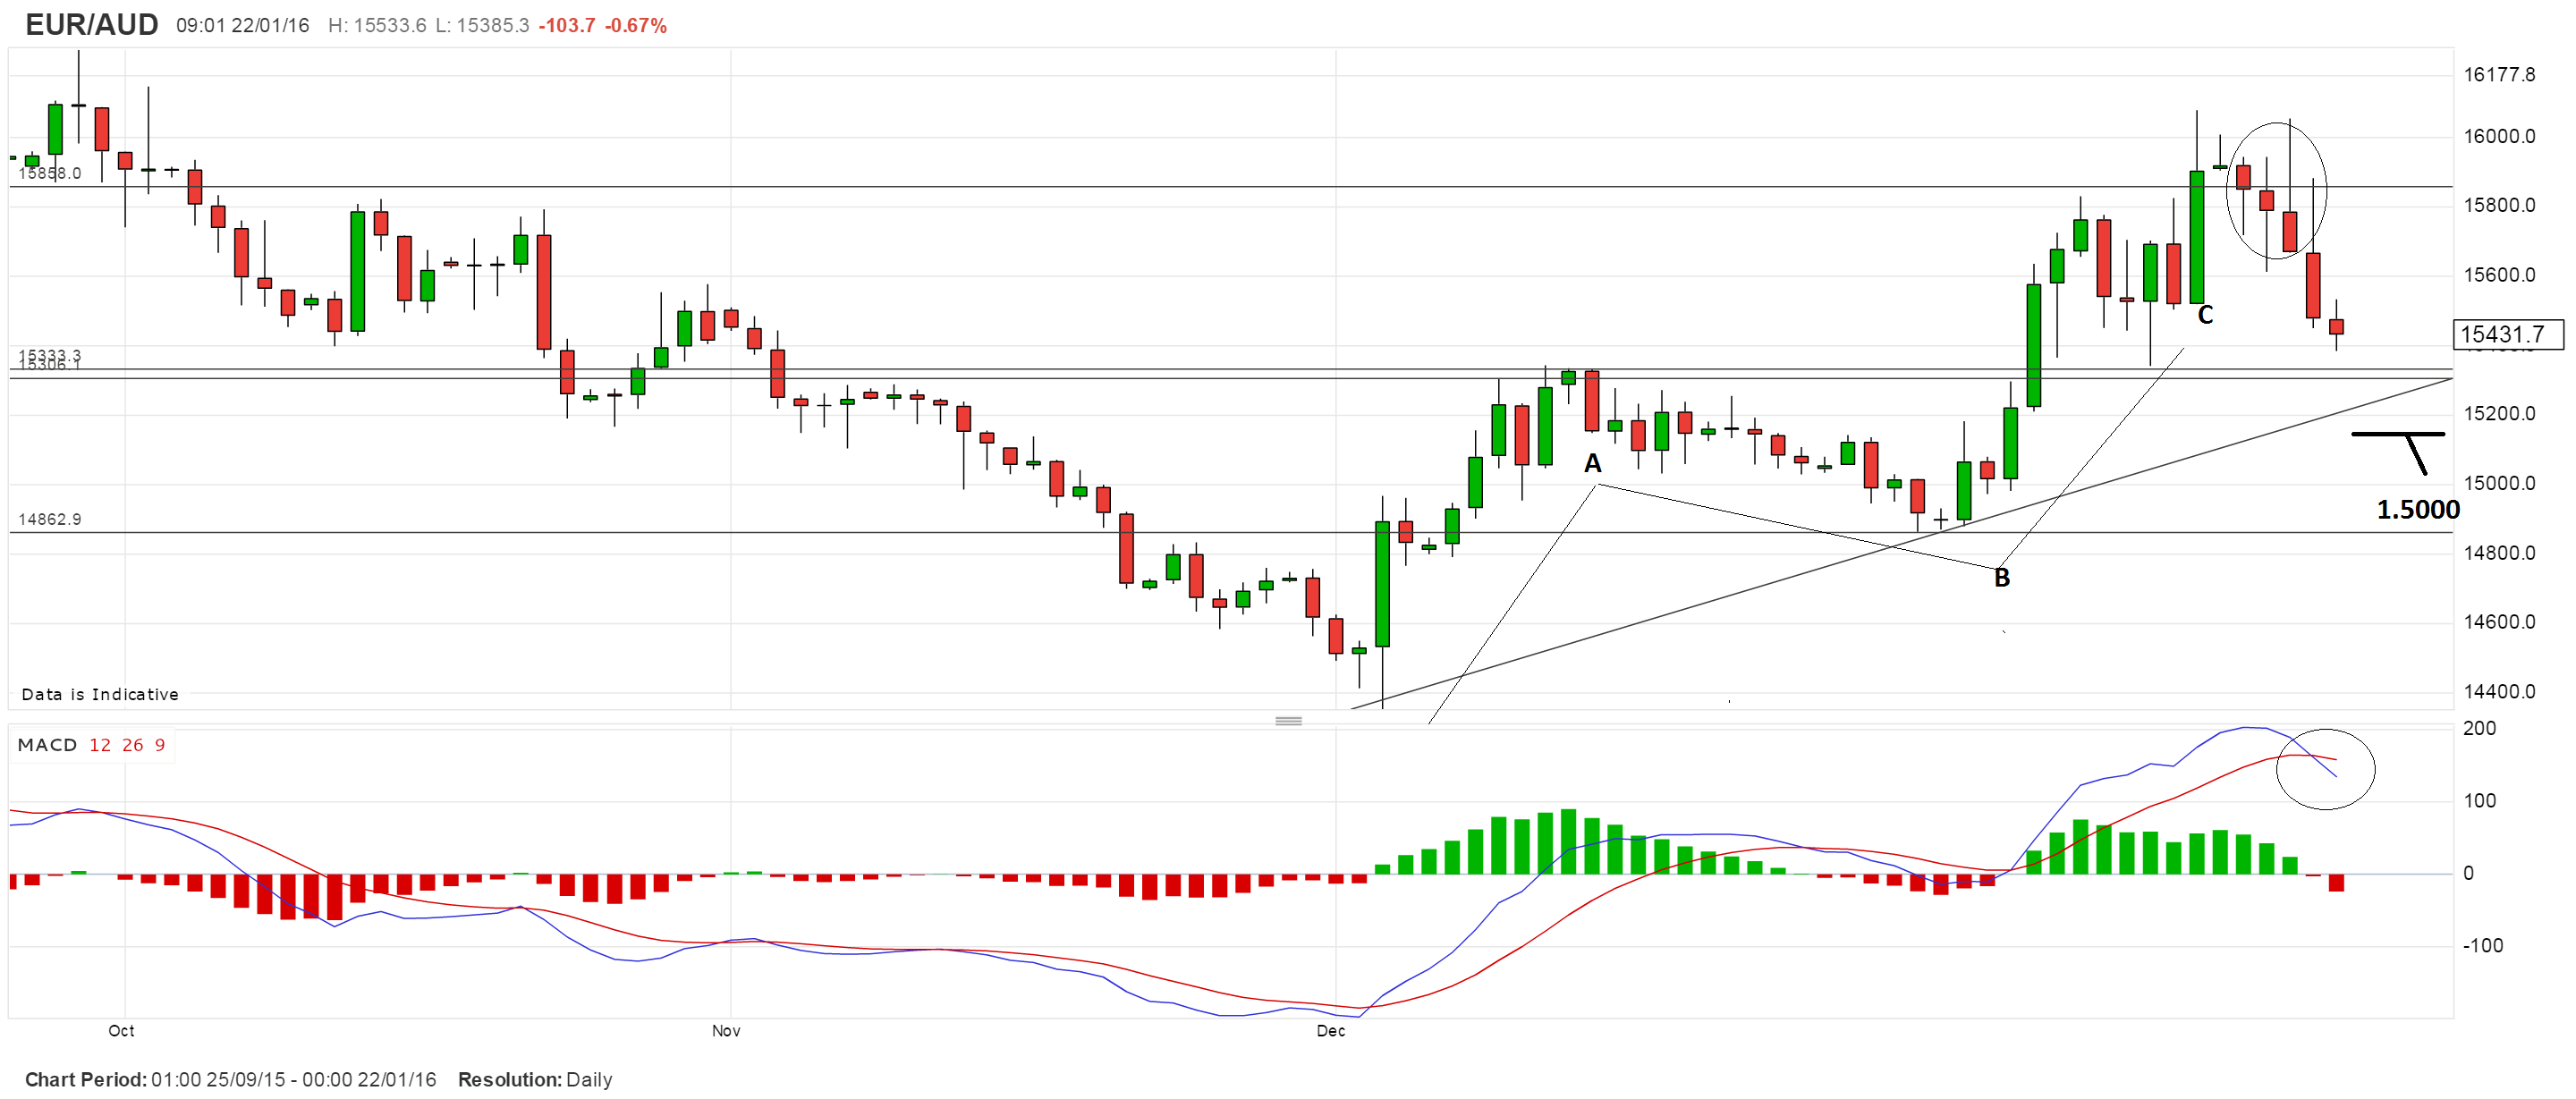Click the Dec label on the time axis
This screenshot has width=2576, height=1099.
coord(1330,1031)
